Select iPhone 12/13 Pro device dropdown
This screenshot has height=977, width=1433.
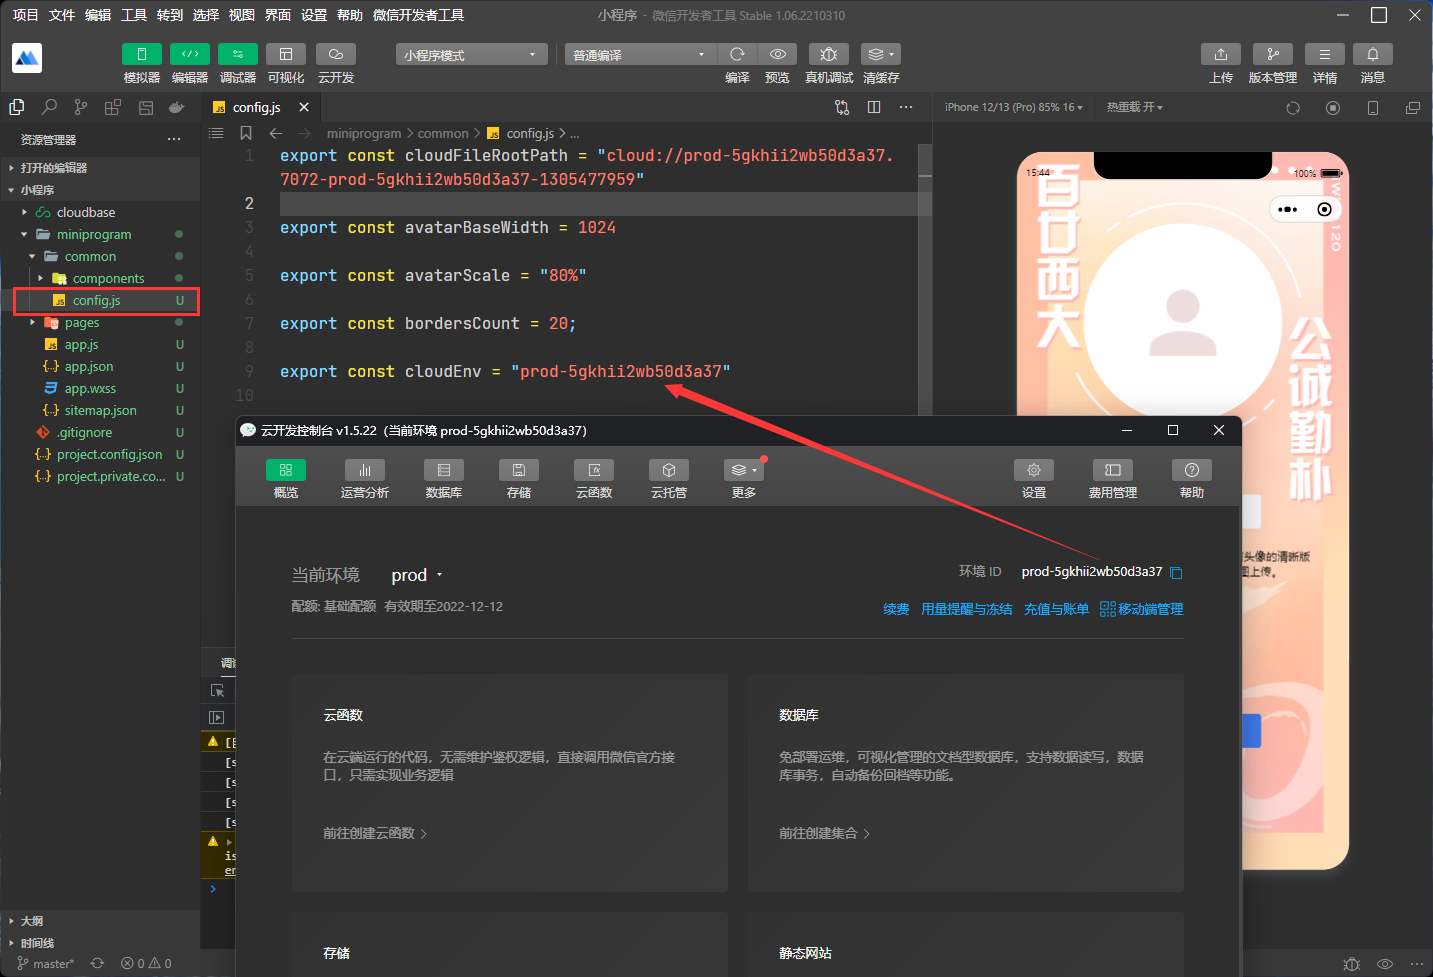tap(1013, 107)
